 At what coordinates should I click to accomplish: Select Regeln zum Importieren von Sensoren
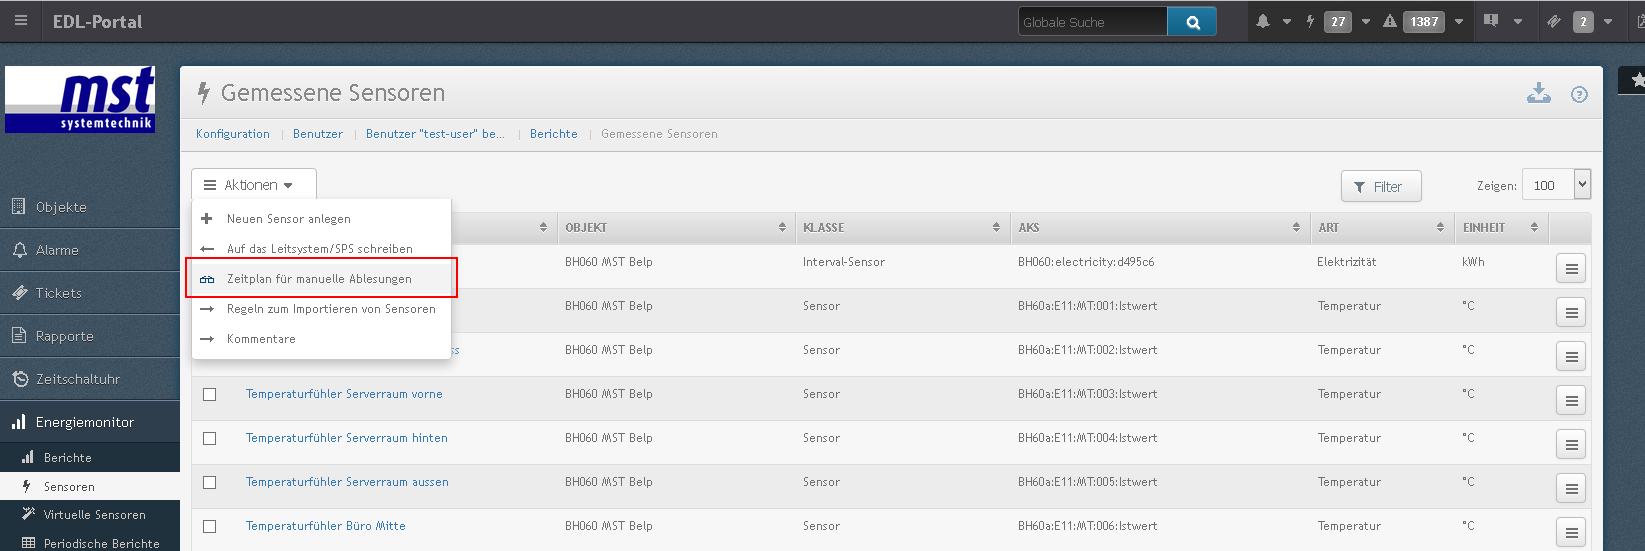click(321, 309)
